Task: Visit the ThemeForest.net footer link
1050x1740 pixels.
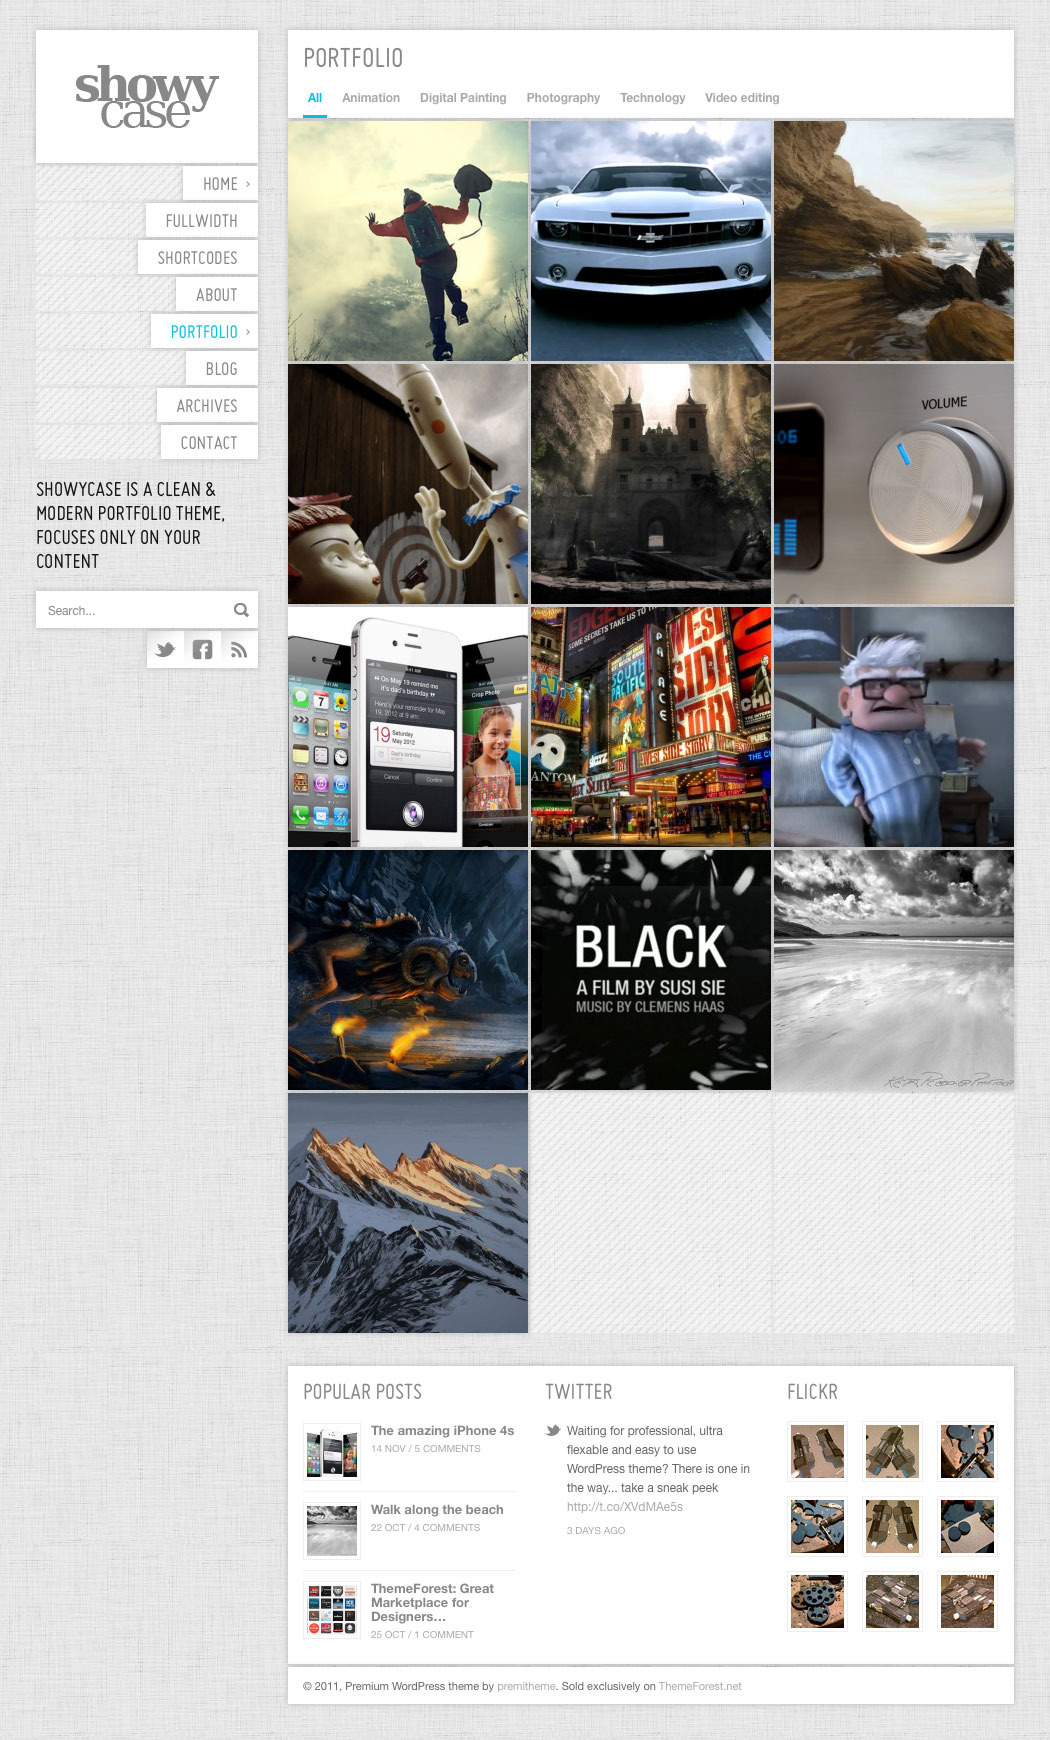Action: [x=700, y=1686]
